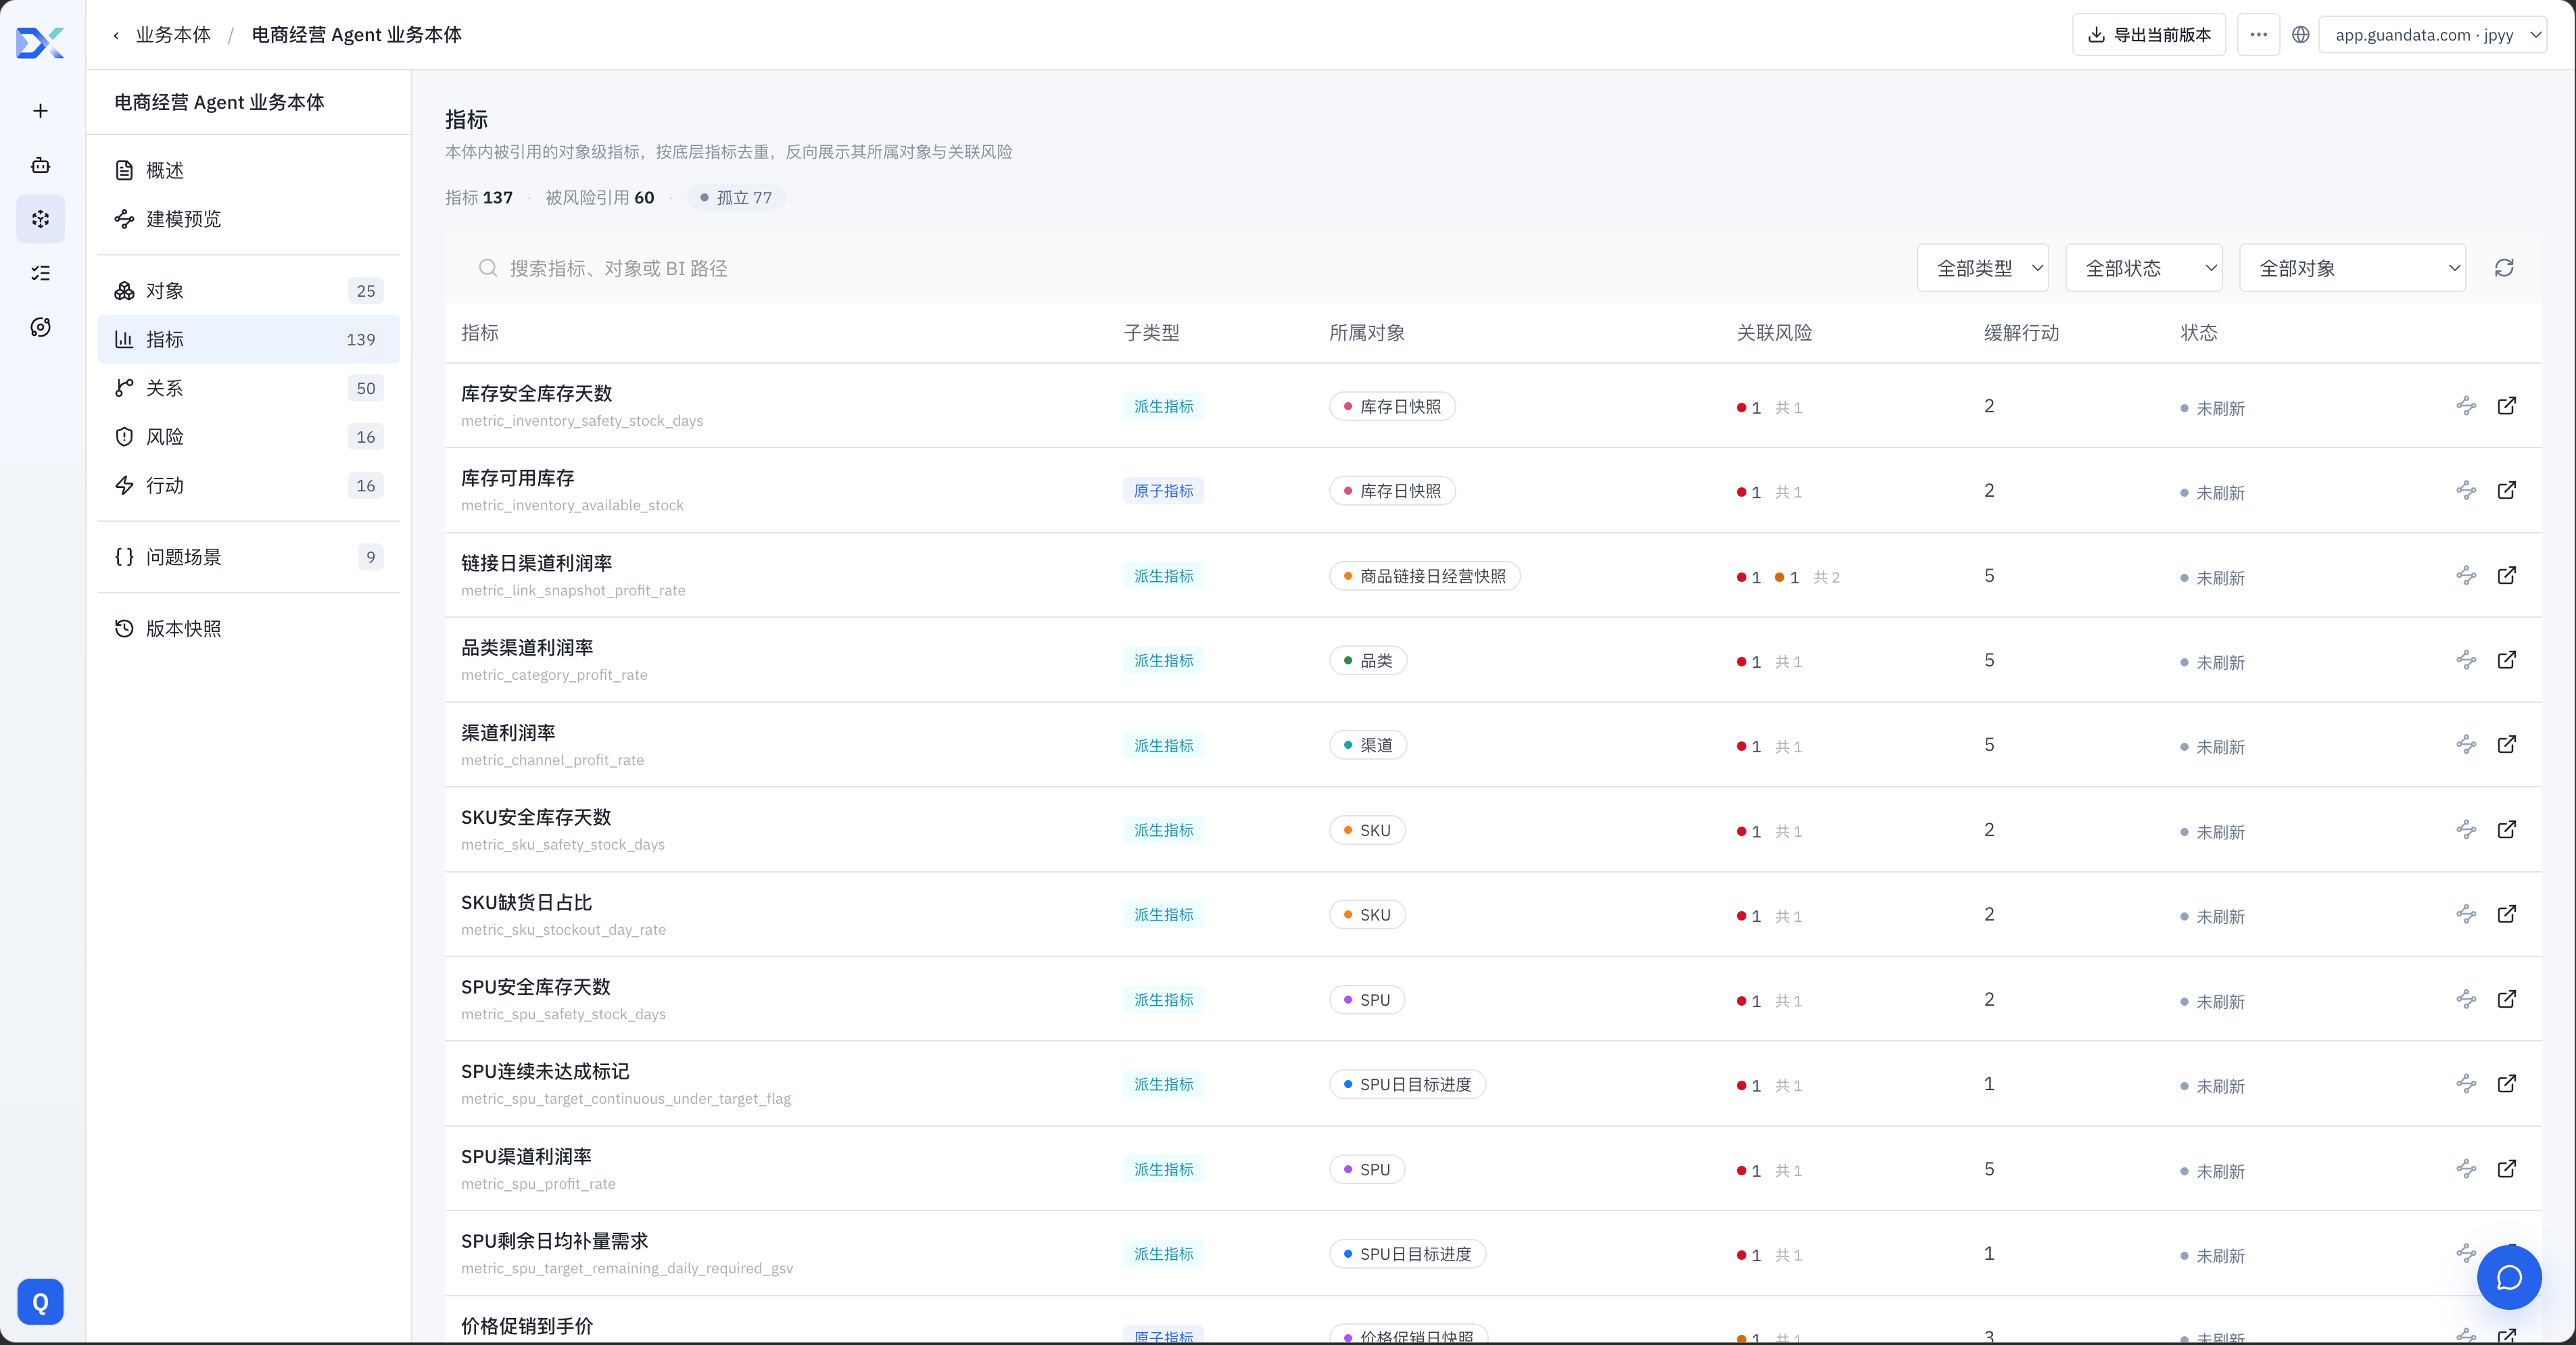View lineage icon for SPU剩余日均补量需求

point(2466,1253)
